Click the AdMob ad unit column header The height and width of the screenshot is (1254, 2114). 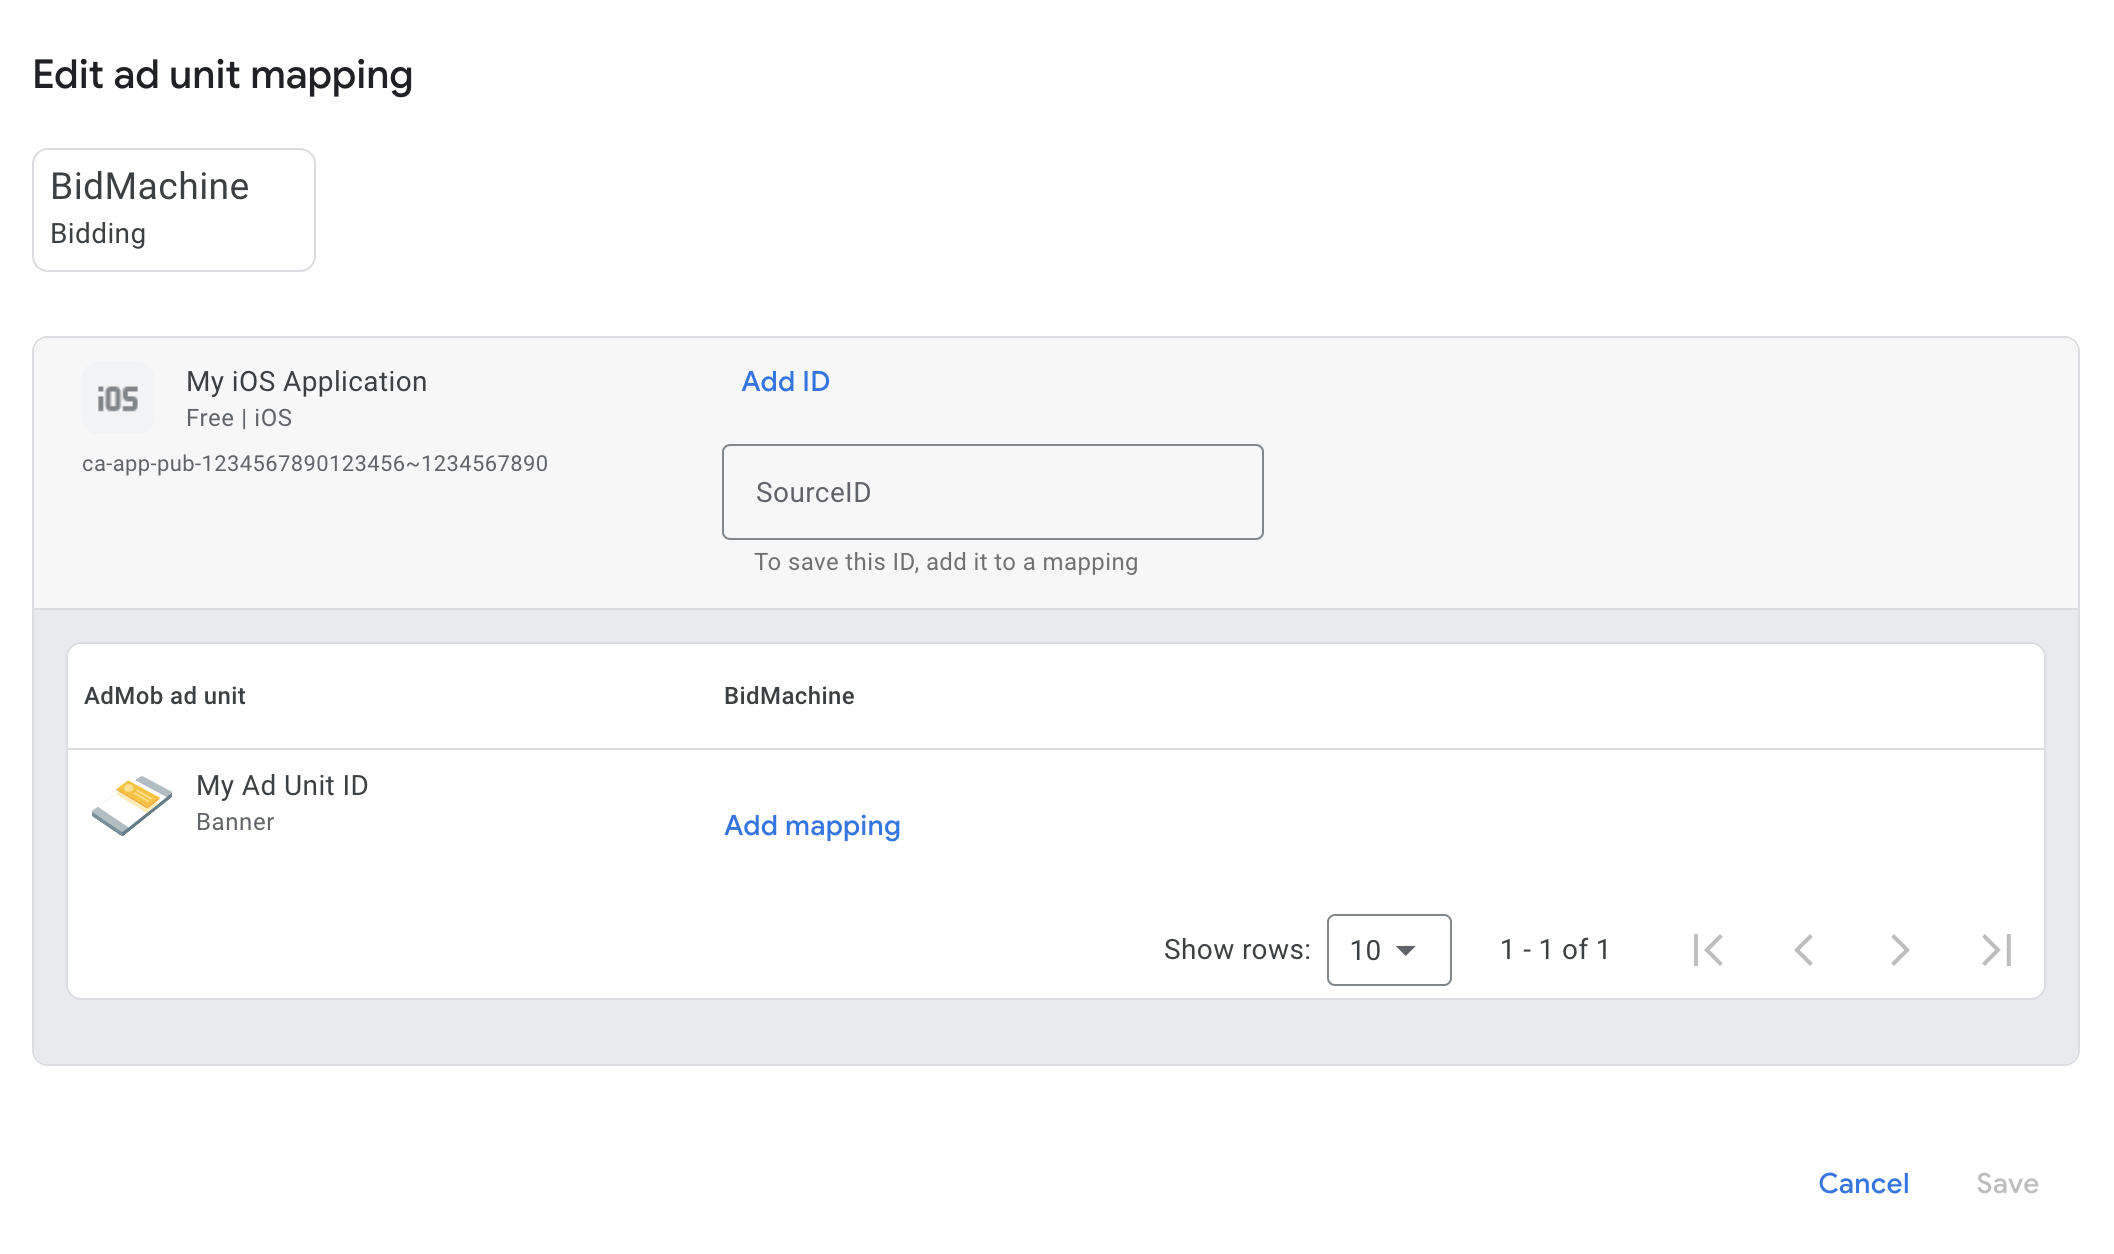pyautogui.click(x=165, y=696)
